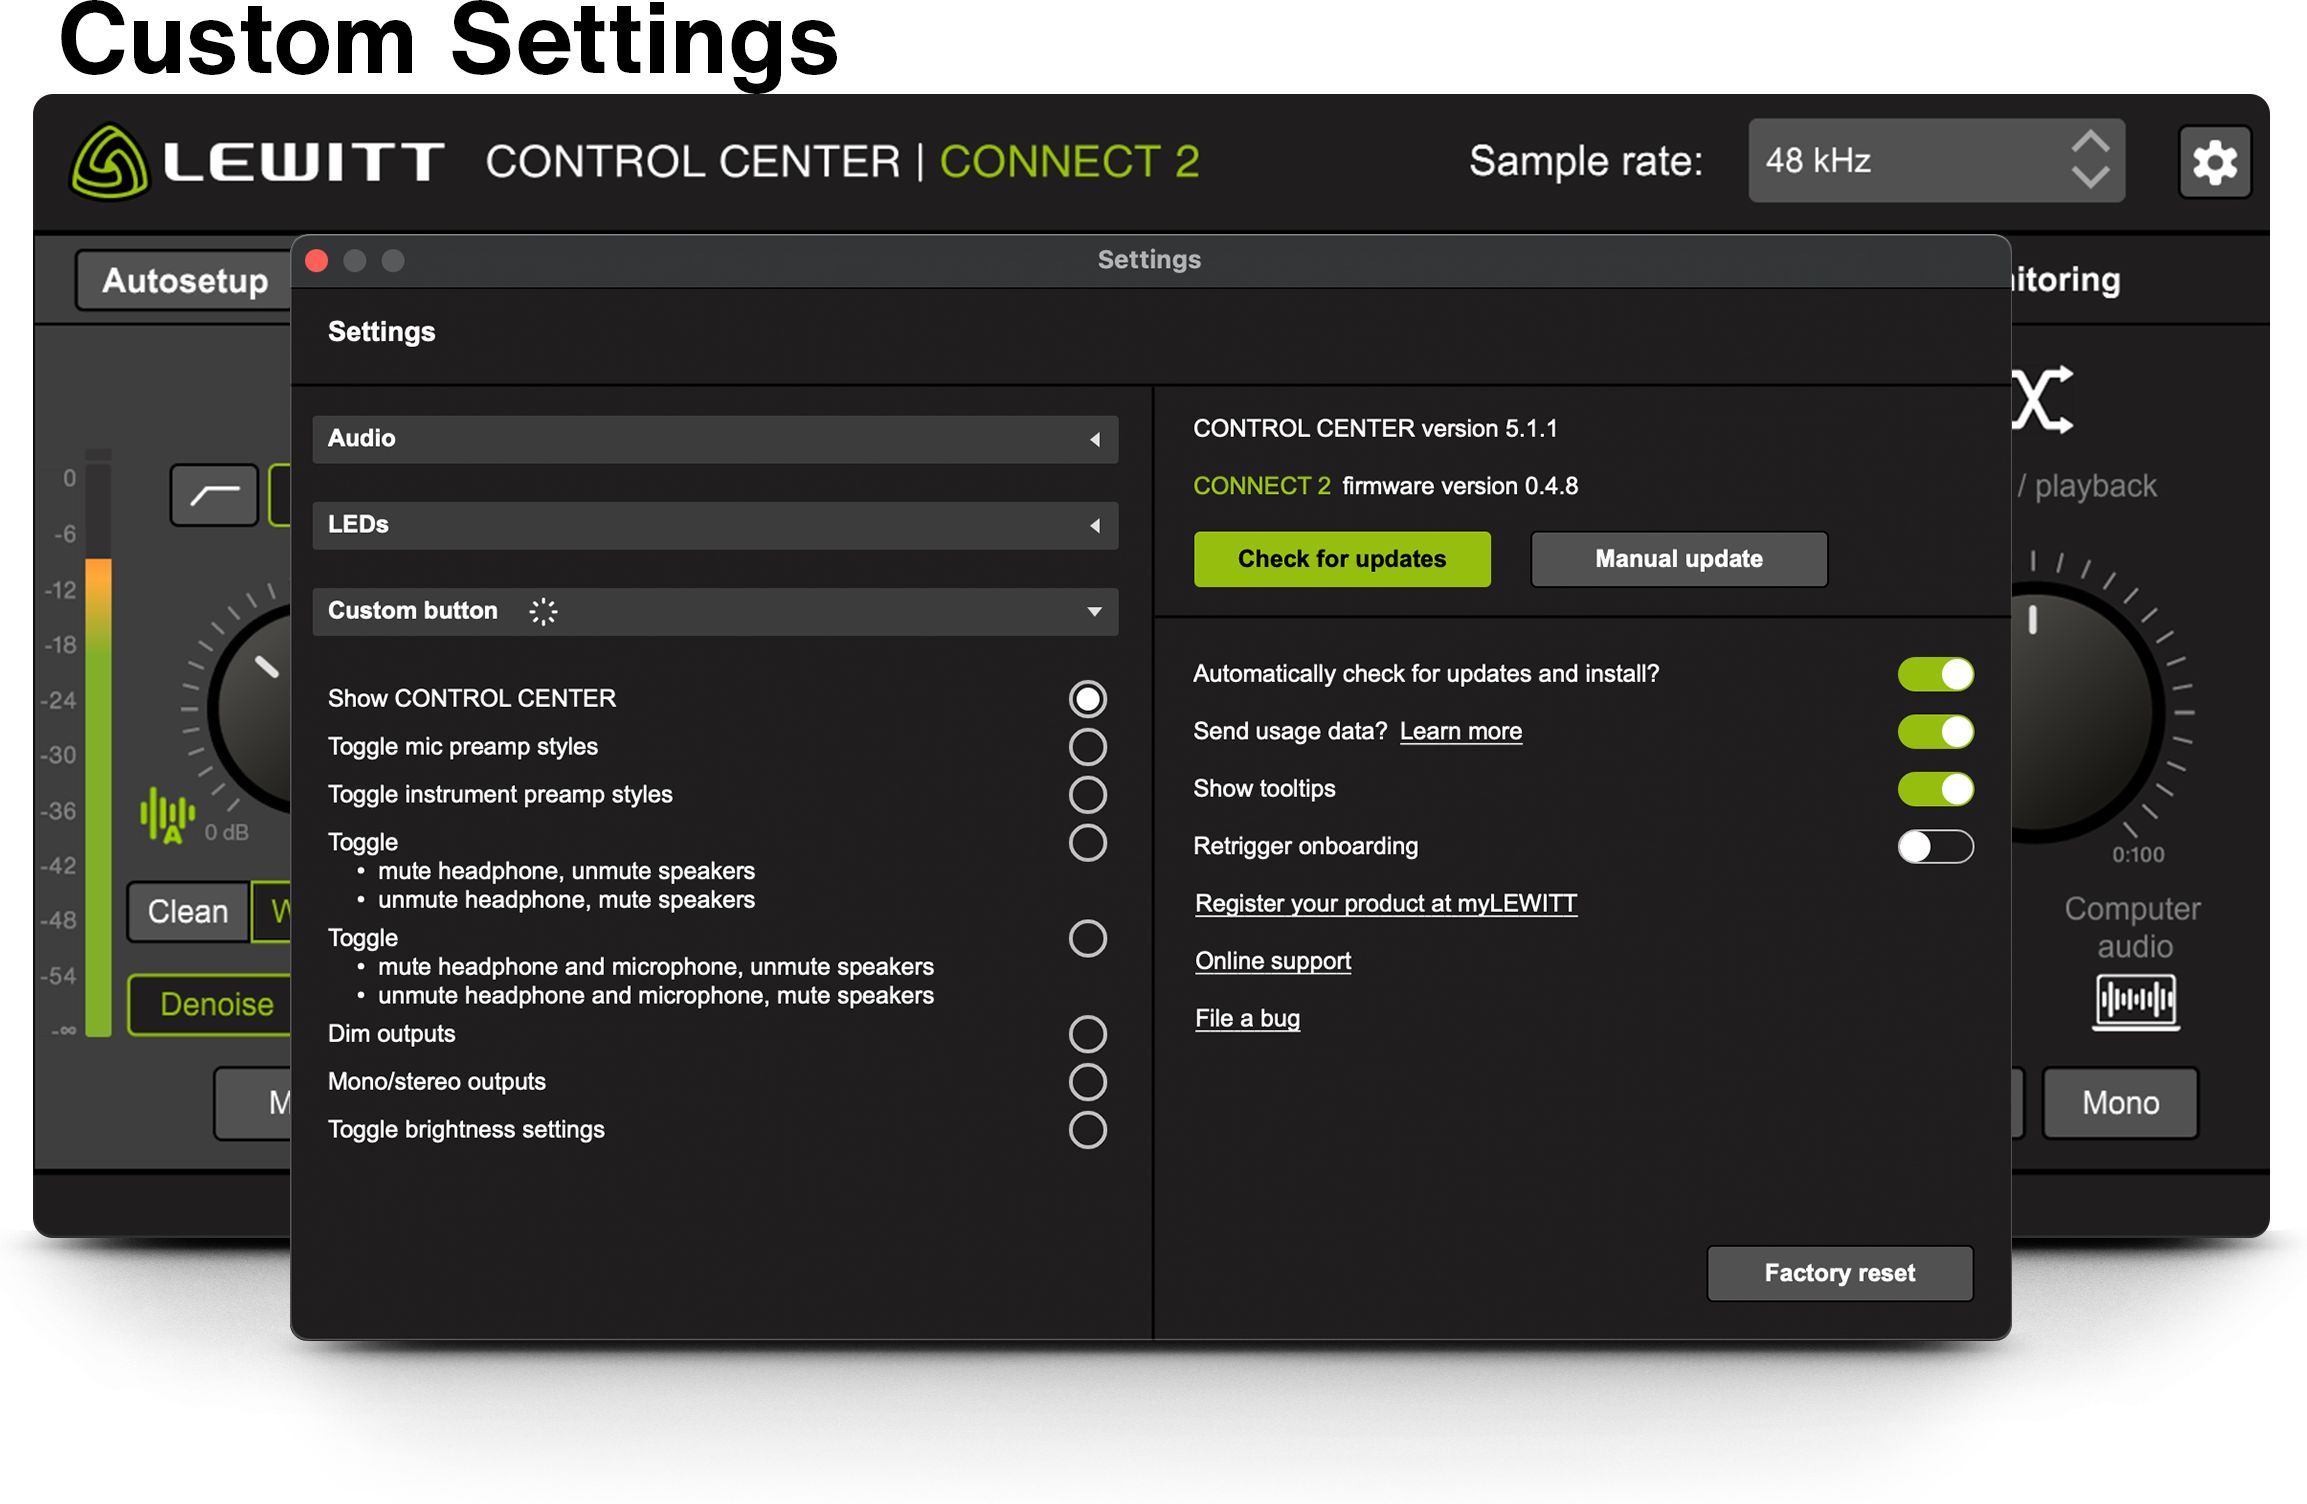Choose Toggle mic preamp styles option

(x=1087, y=748)
